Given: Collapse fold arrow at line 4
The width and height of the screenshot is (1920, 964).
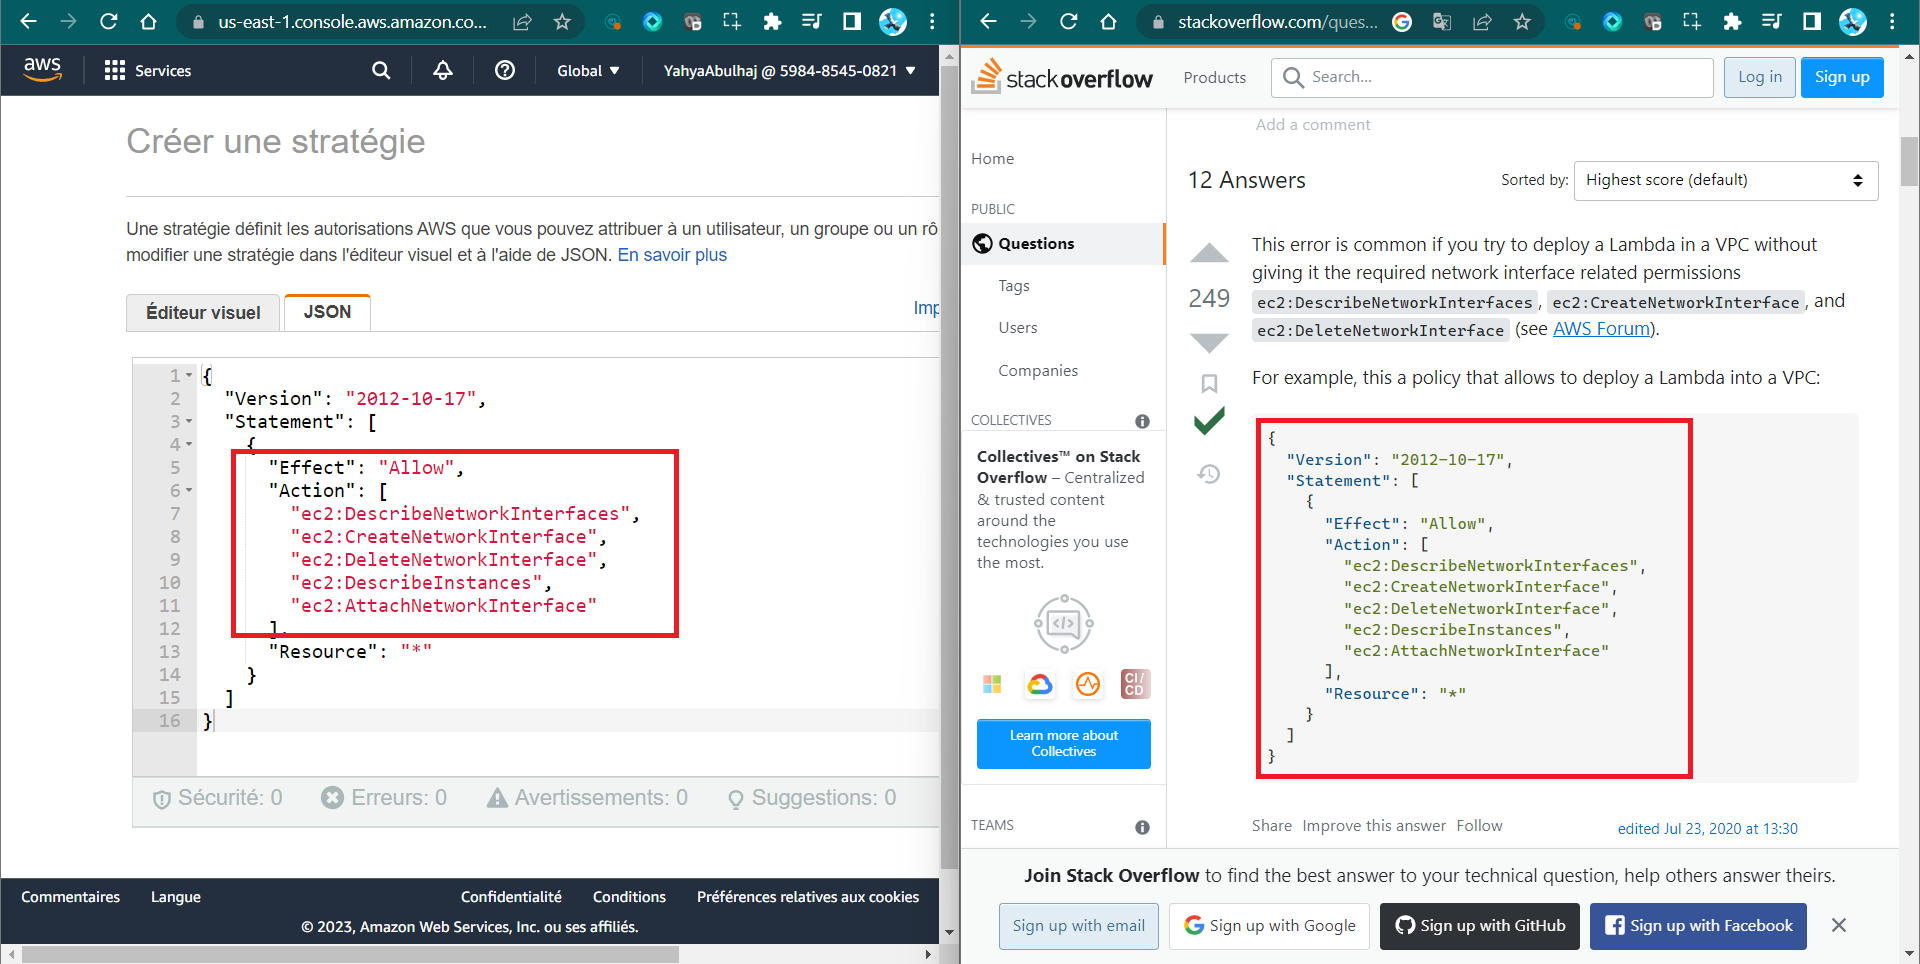Looking at the screenshot, I should [x=189, y=444].
